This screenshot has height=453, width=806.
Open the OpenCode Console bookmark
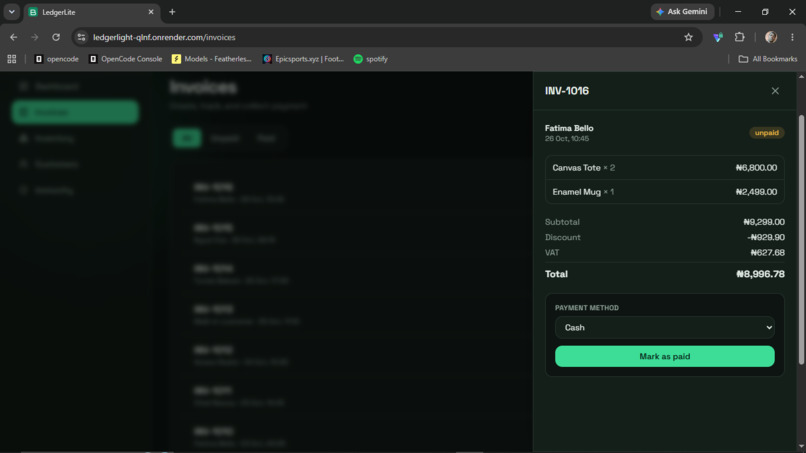(x=125, y=59)
